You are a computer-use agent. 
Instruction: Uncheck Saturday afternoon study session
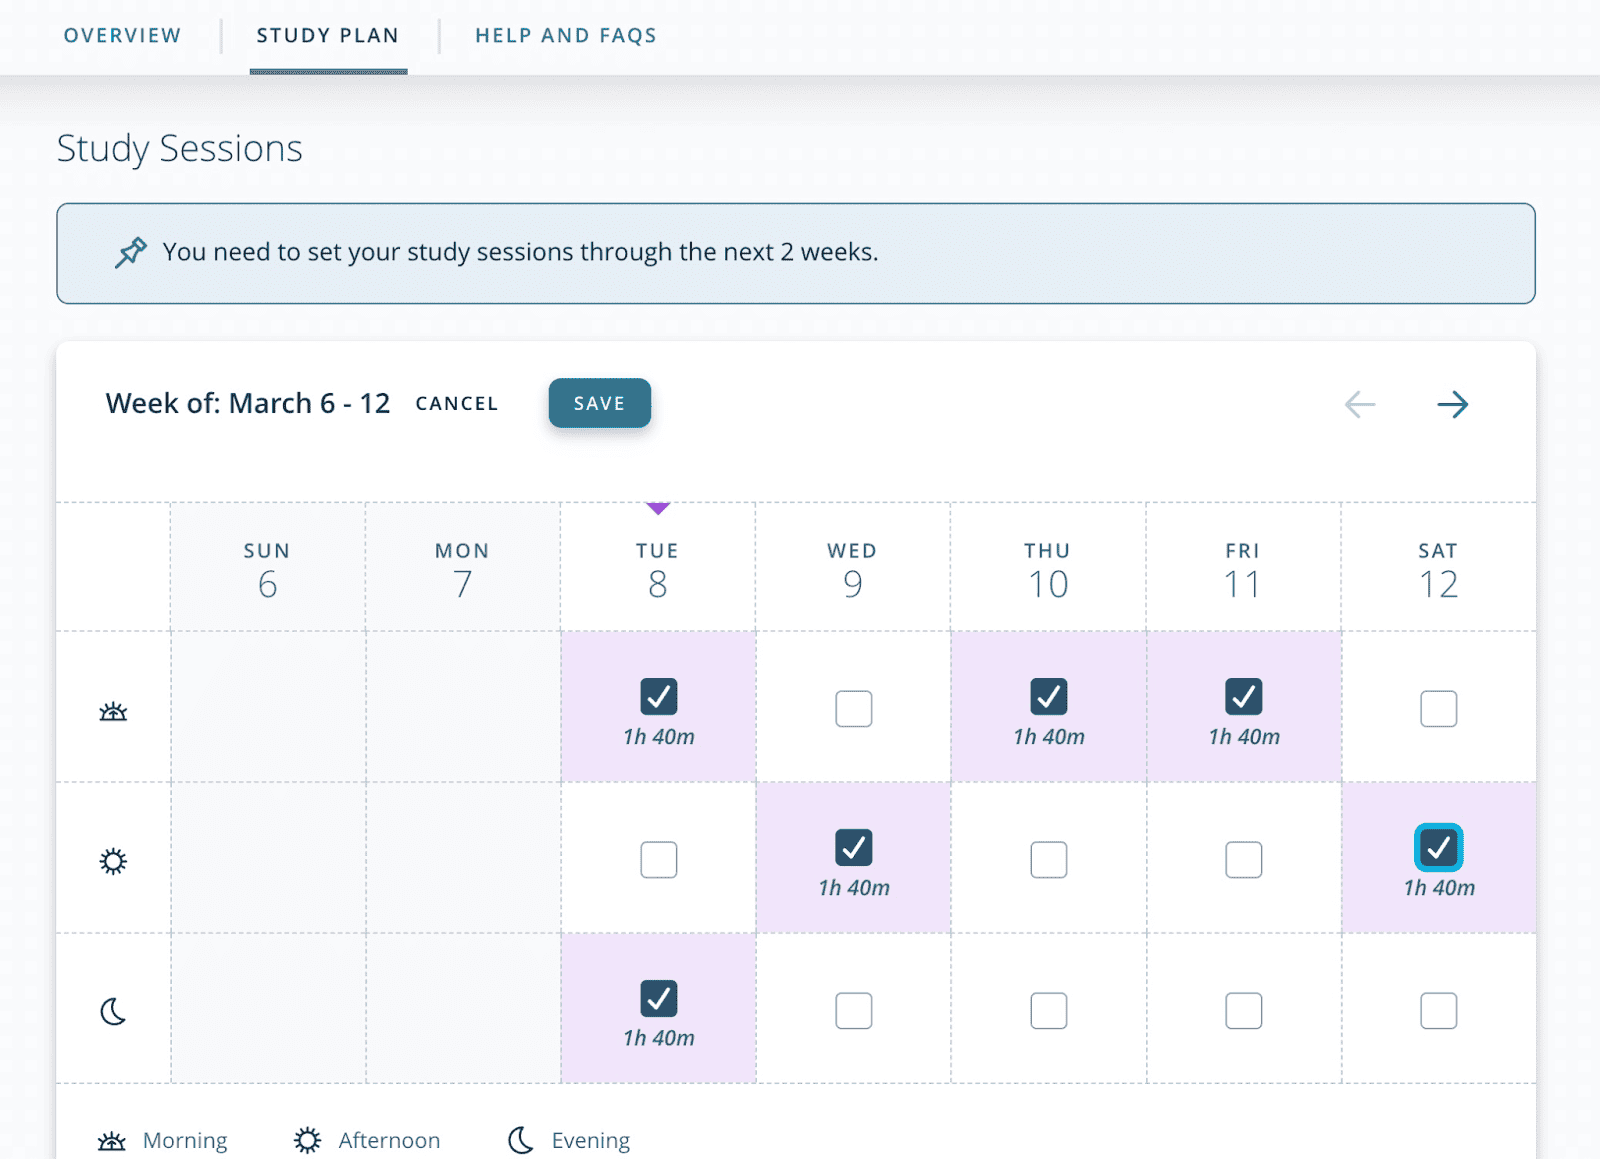pyautogui.click(x=1438, y=847)
